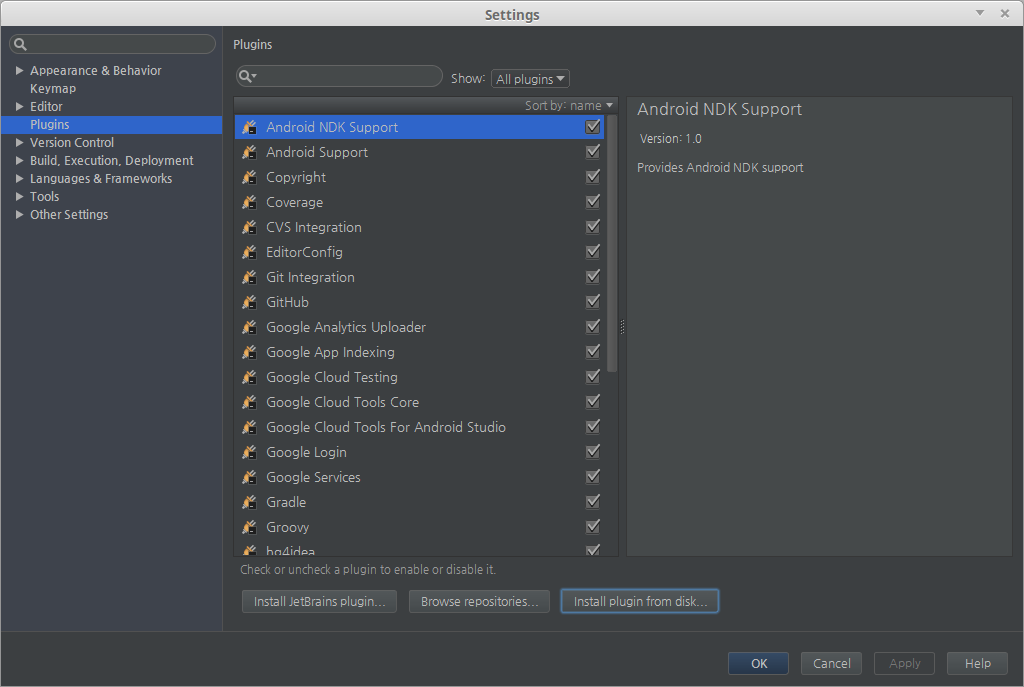Image resolution: width=1024 pixels, height=687 pixels.
Task: Click the Google Cloud Tools Core plugin icon
Action: tap(249, 402)
